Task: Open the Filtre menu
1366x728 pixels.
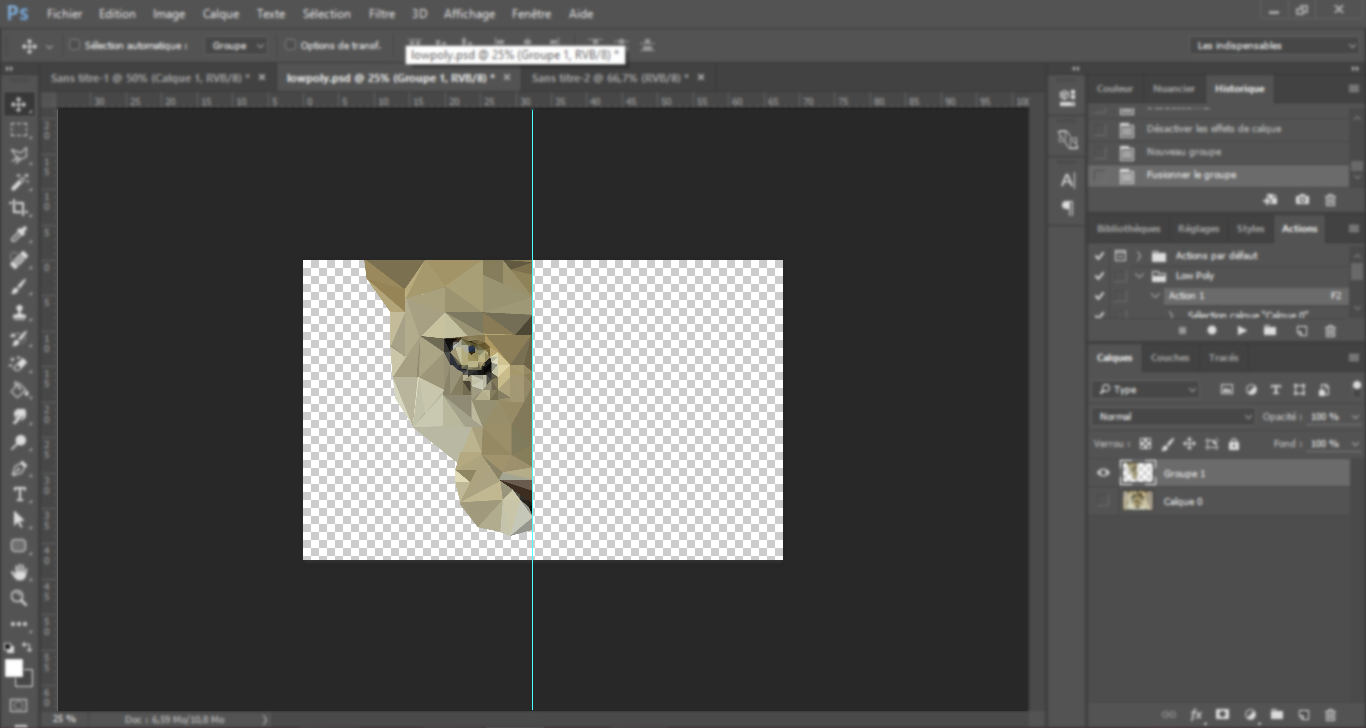Action: [x=381, y=14]
